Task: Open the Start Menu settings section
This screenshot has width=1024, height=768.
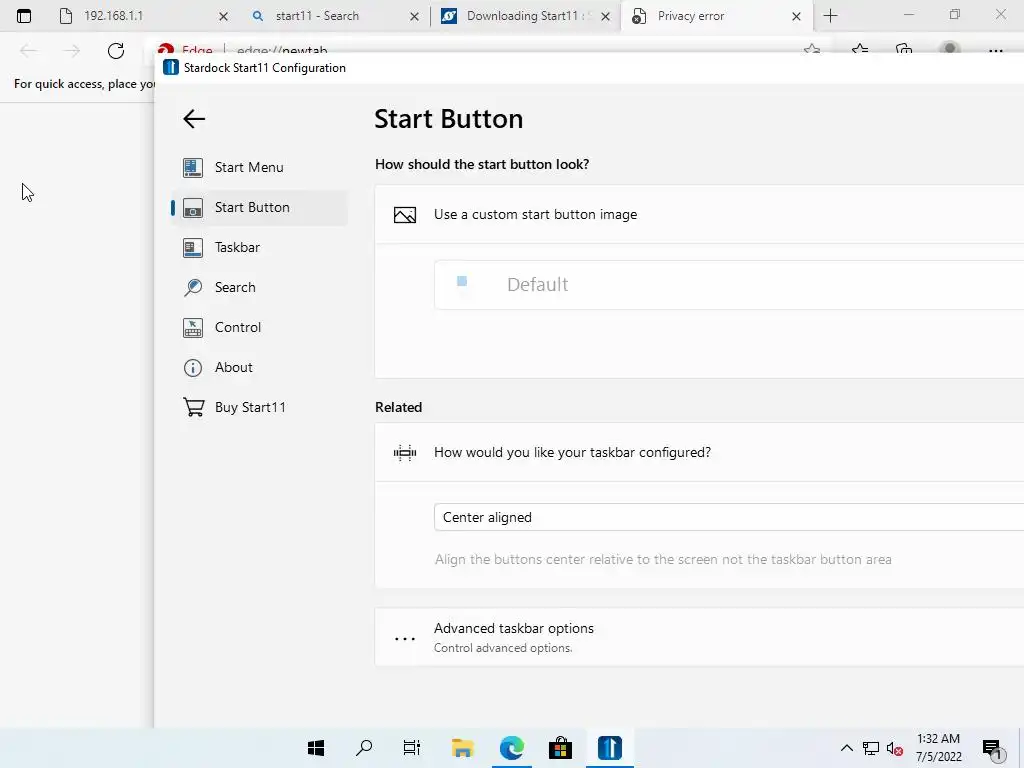Action: coord(259,167)
